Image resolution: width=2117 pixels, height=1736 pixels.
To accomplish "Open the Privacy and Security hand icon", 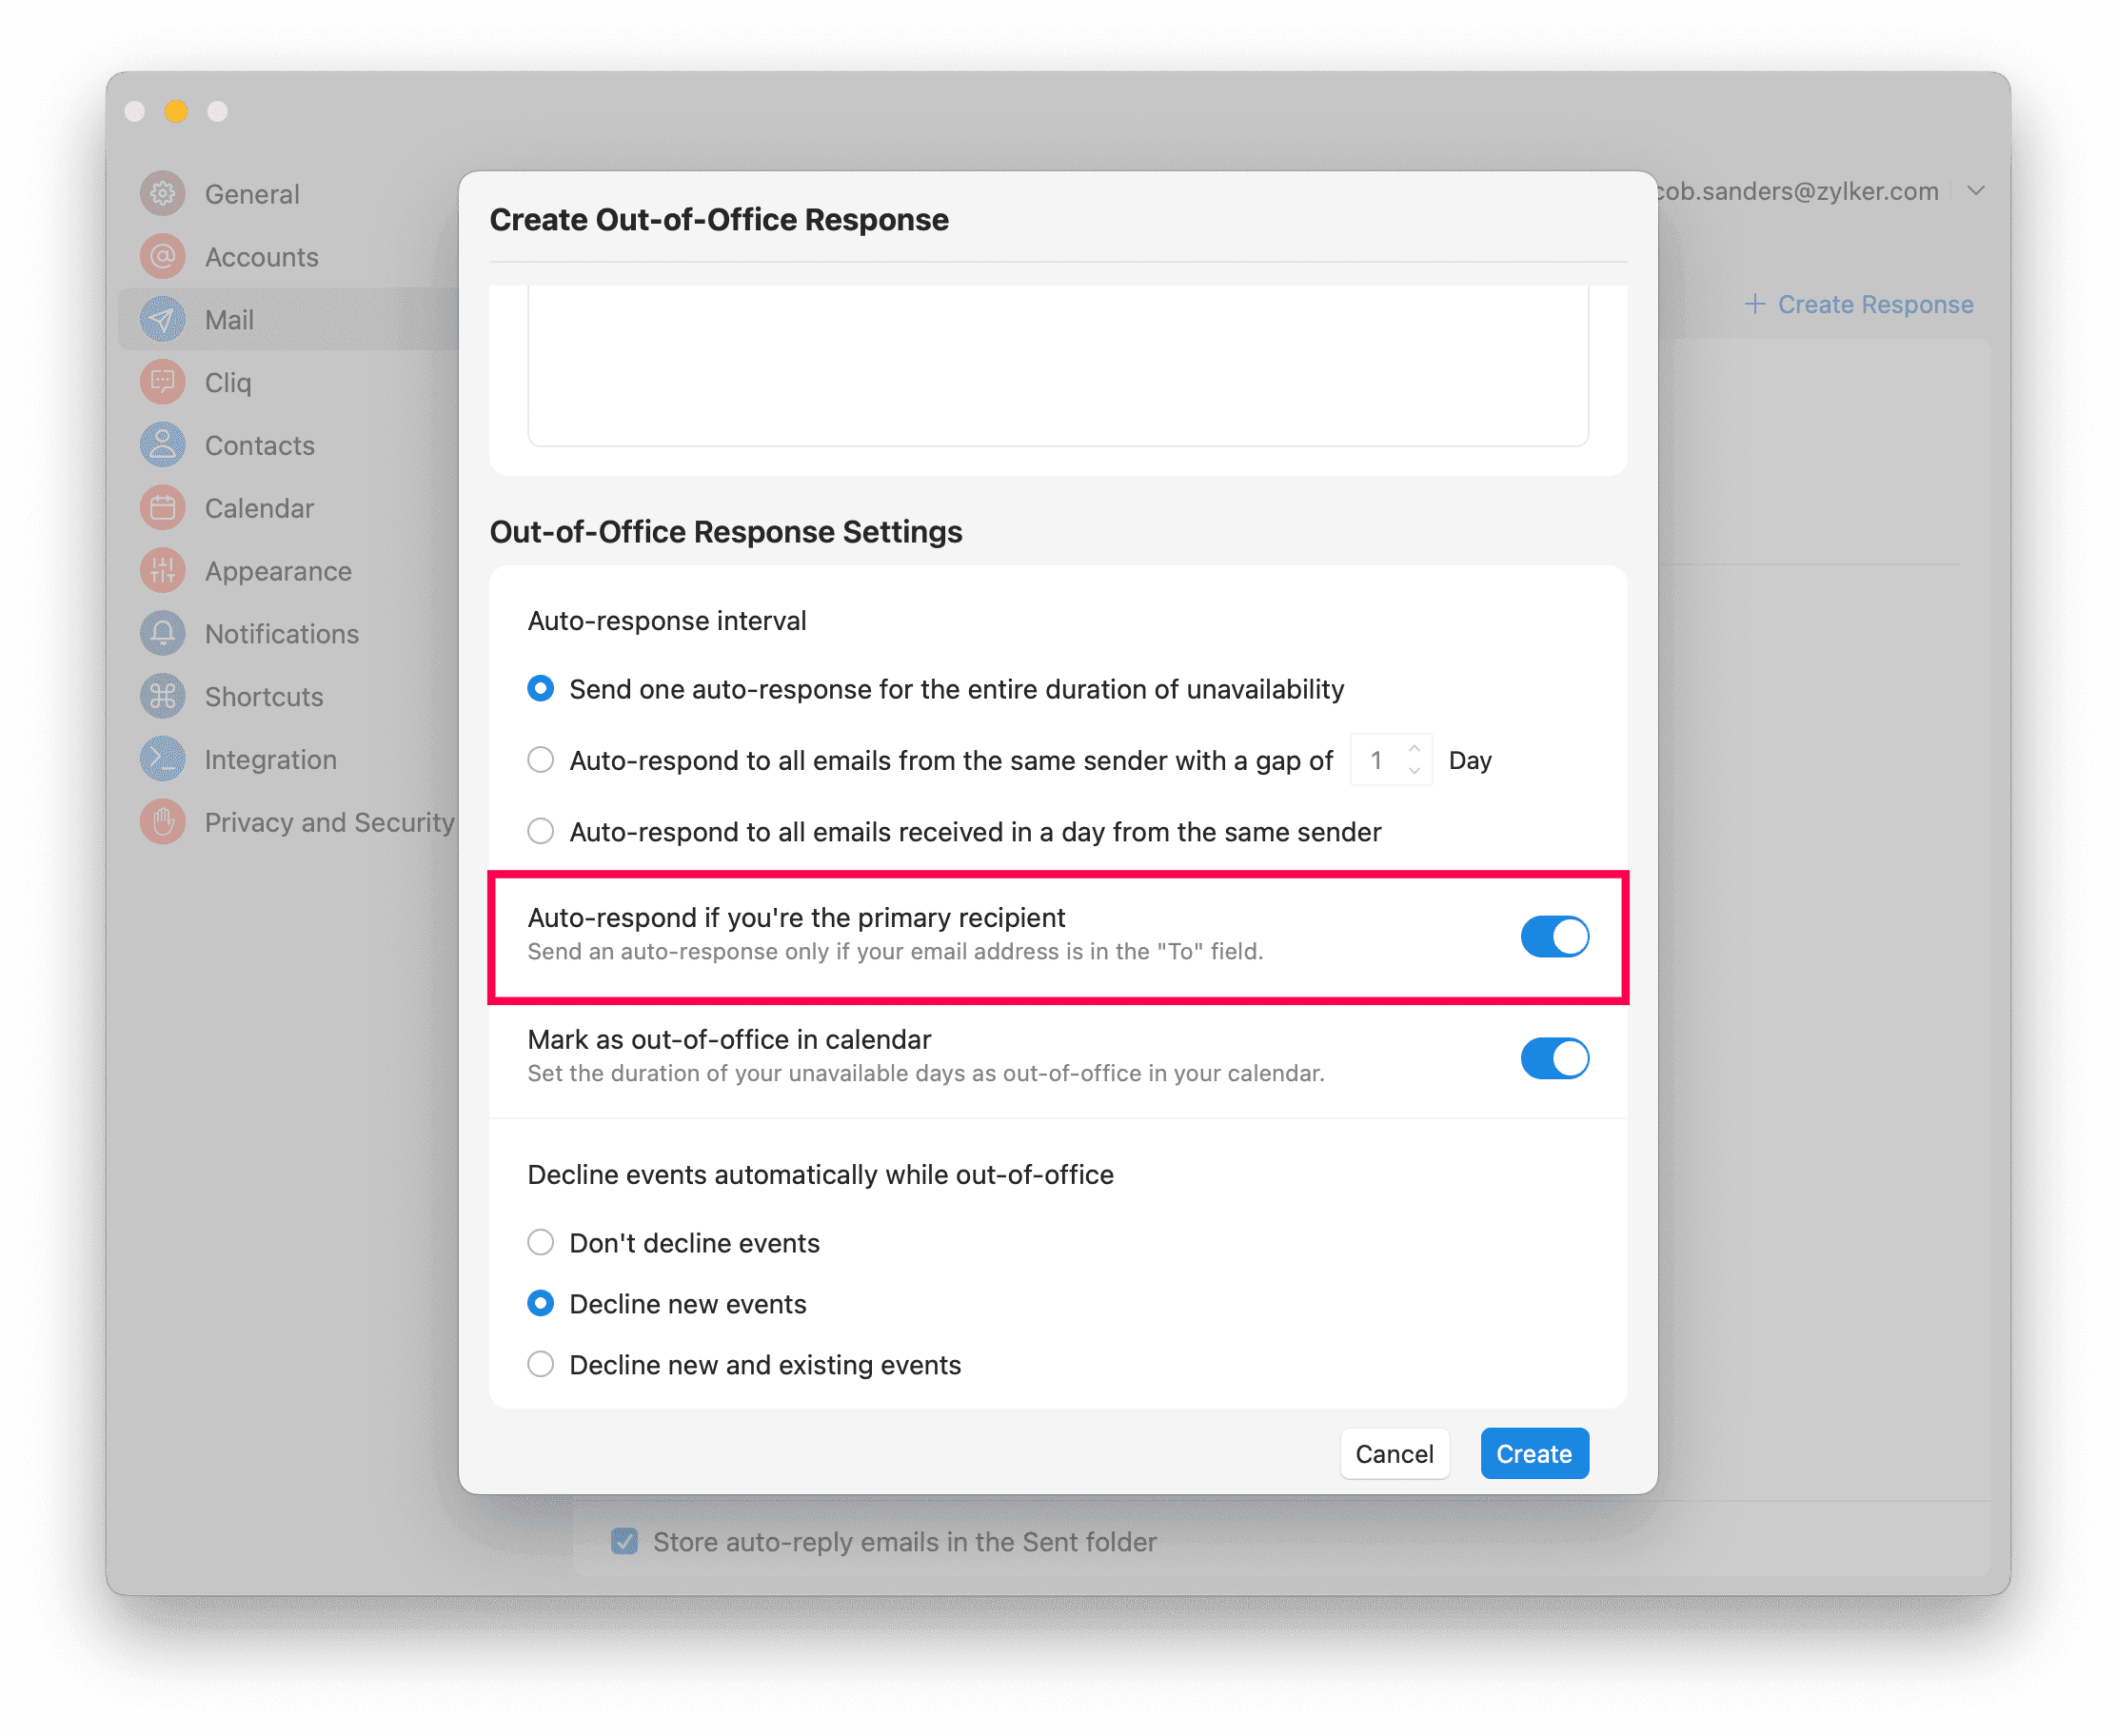I will coord(163,822).
